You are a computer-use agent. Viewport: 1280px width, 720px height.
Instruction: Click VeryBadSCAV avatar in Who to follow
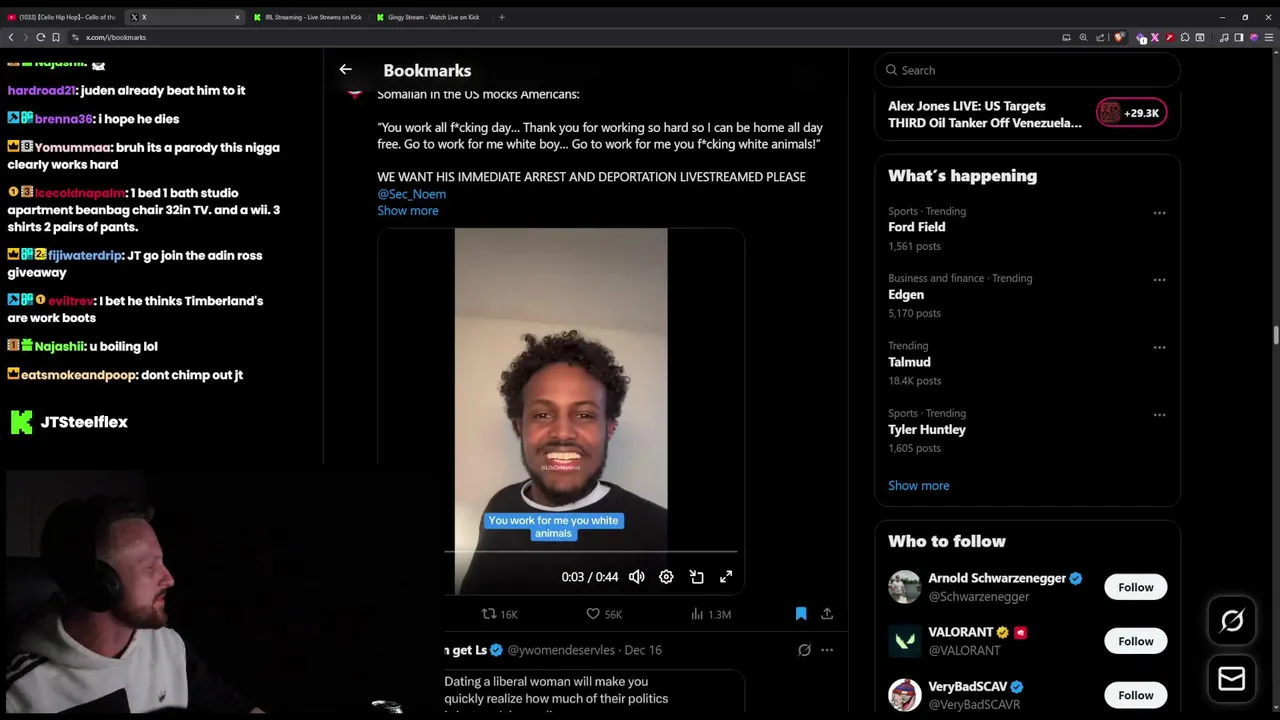click(x=904, y=695)
